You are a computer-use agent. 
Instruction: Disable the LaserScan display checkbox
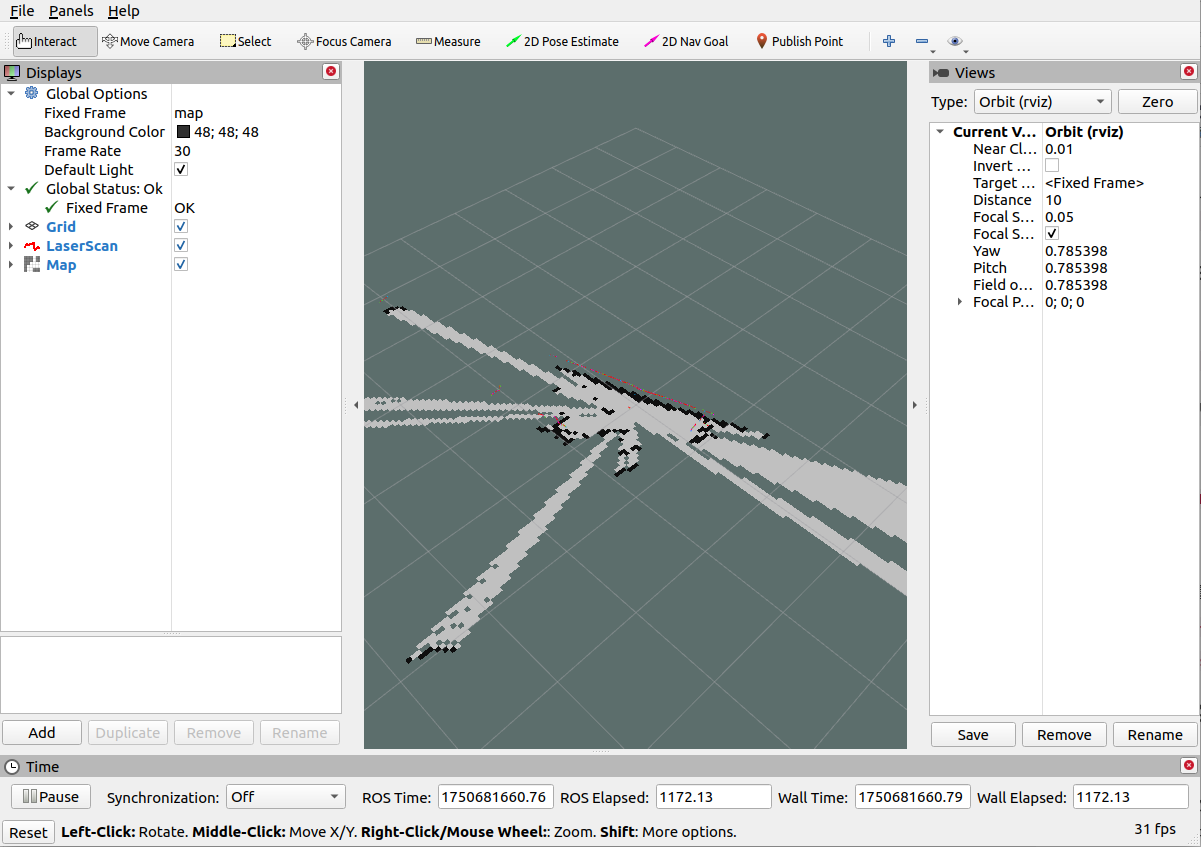click(x=181, y=245)
